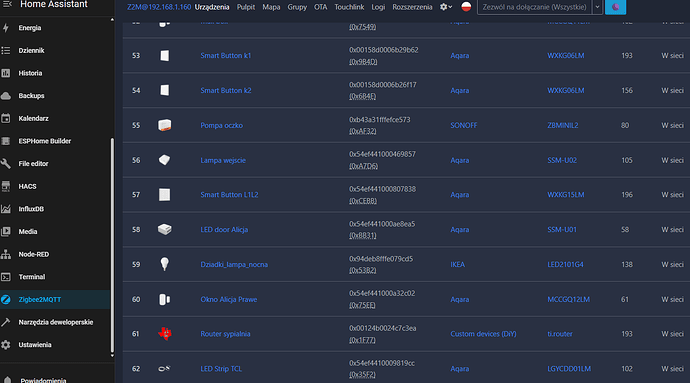690x383 pixels.
Task: Open the Lampa wejscie device link
Action: (x=223, y=160)
